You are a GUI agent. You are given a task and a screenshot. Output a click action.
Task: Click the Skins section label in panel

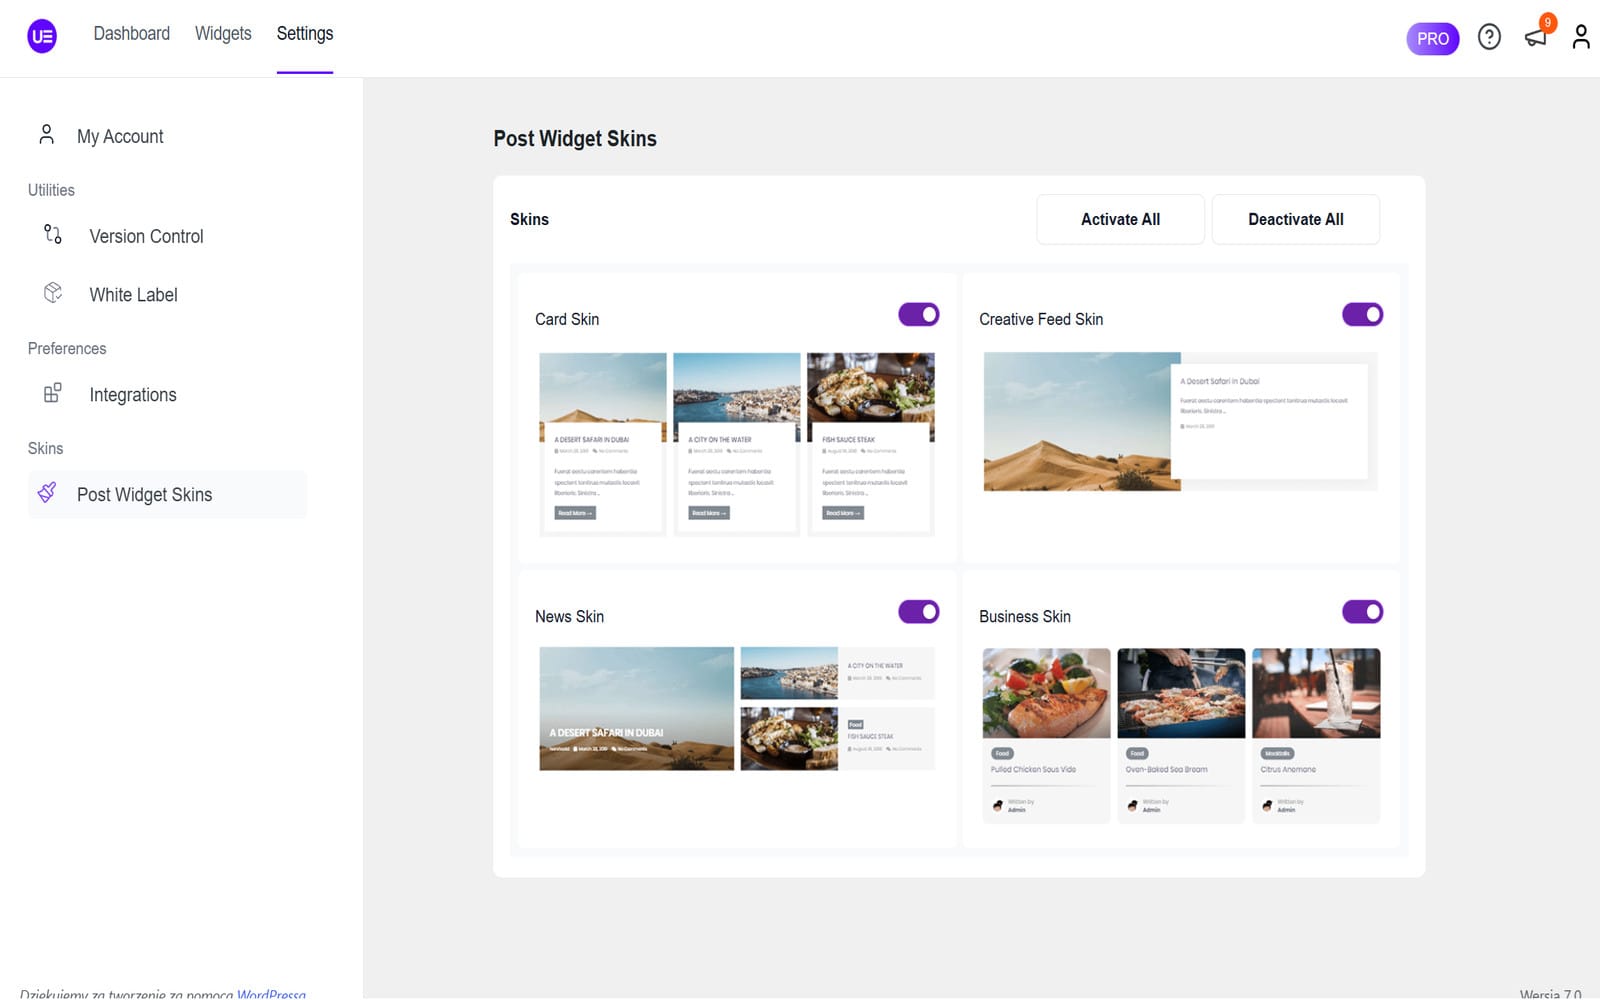point(529,219)
